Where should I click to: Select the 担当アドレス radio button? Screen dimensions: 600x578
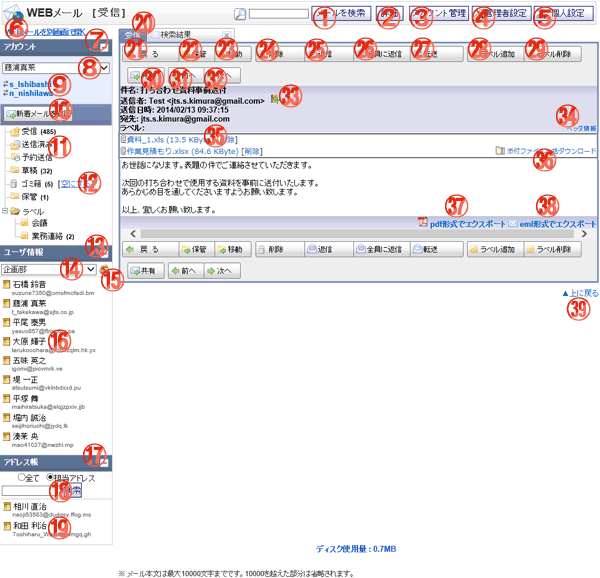50,477
